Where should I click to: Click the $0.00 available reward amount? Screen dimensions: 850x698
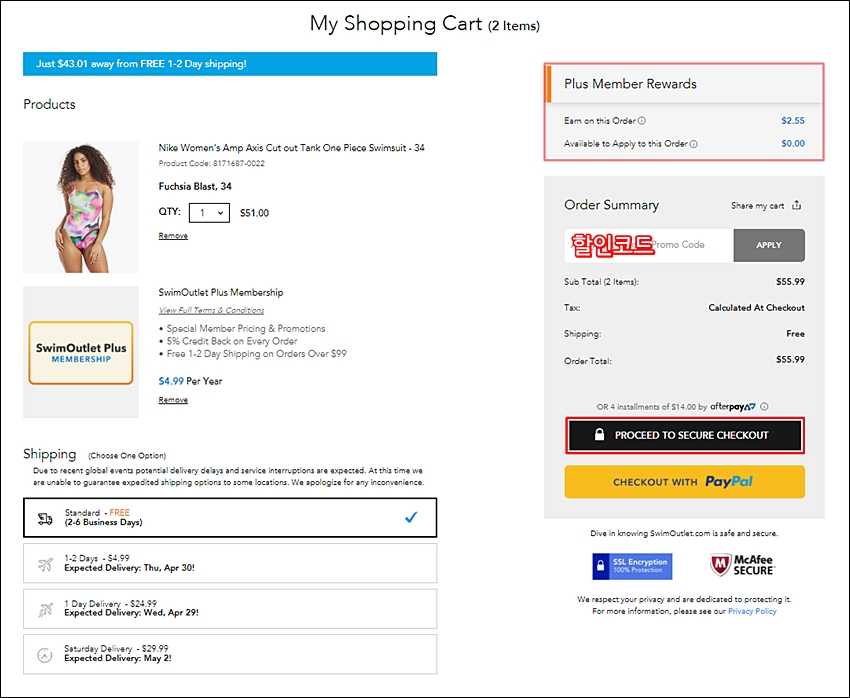coord(793,144)
